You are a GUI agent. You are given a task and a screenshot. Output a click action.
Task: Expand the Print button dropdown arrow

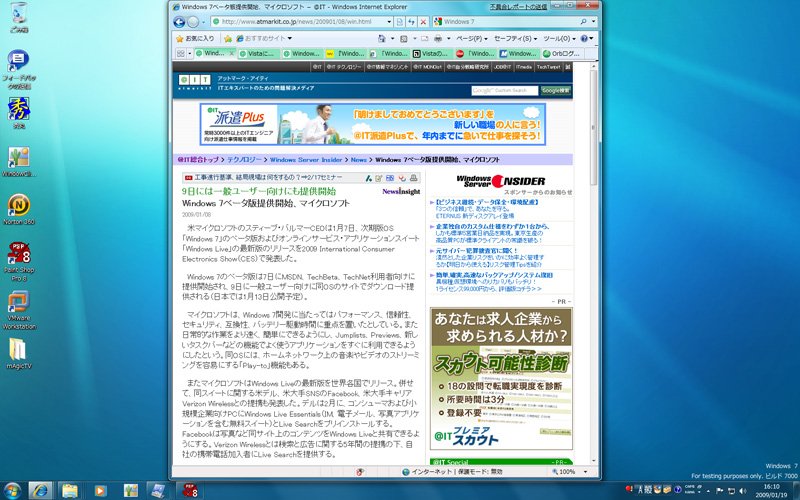(x=448, y=38)
